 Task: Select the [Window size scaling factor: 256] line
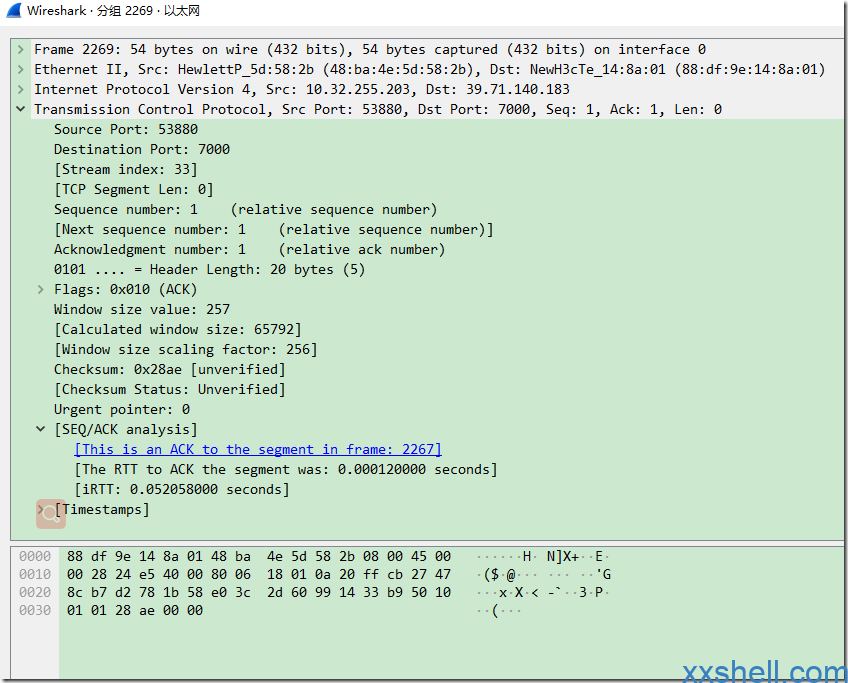tap(186, 350)
